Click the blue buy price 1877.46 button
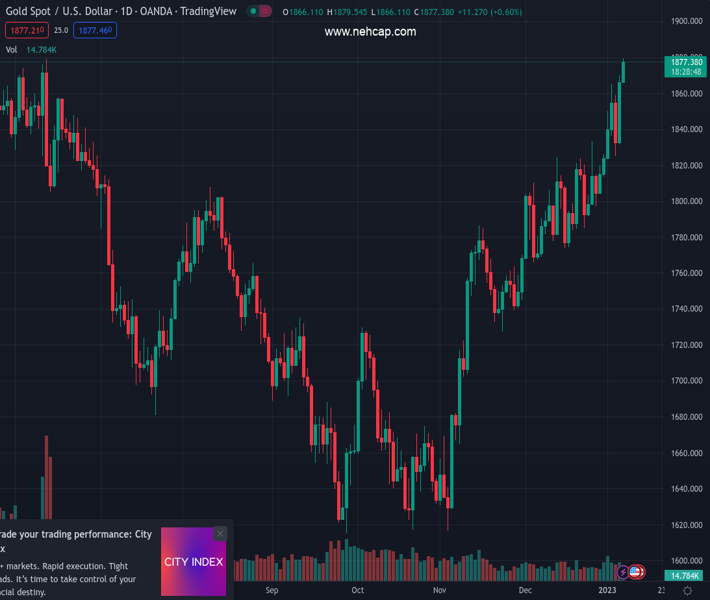 [95, 31]
